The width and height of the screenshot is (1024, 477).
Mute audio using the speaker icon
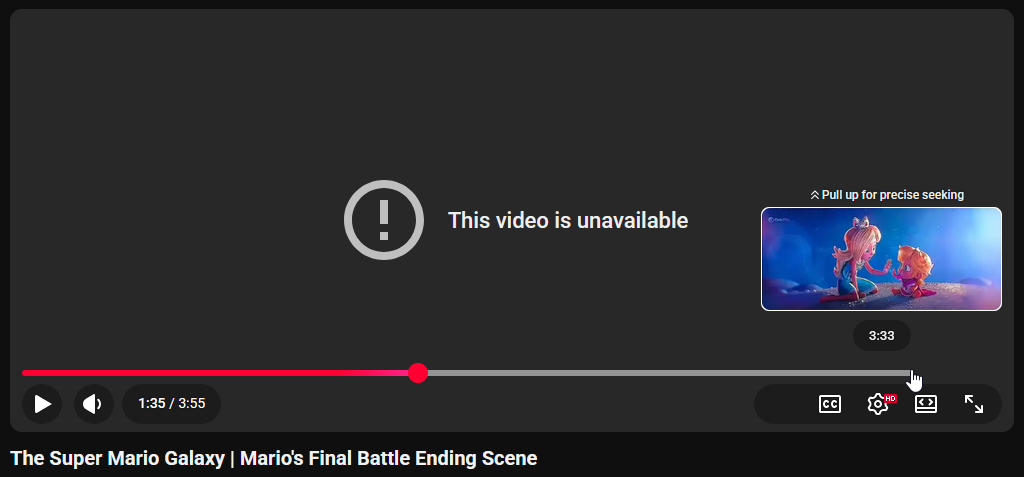point(93,404)
